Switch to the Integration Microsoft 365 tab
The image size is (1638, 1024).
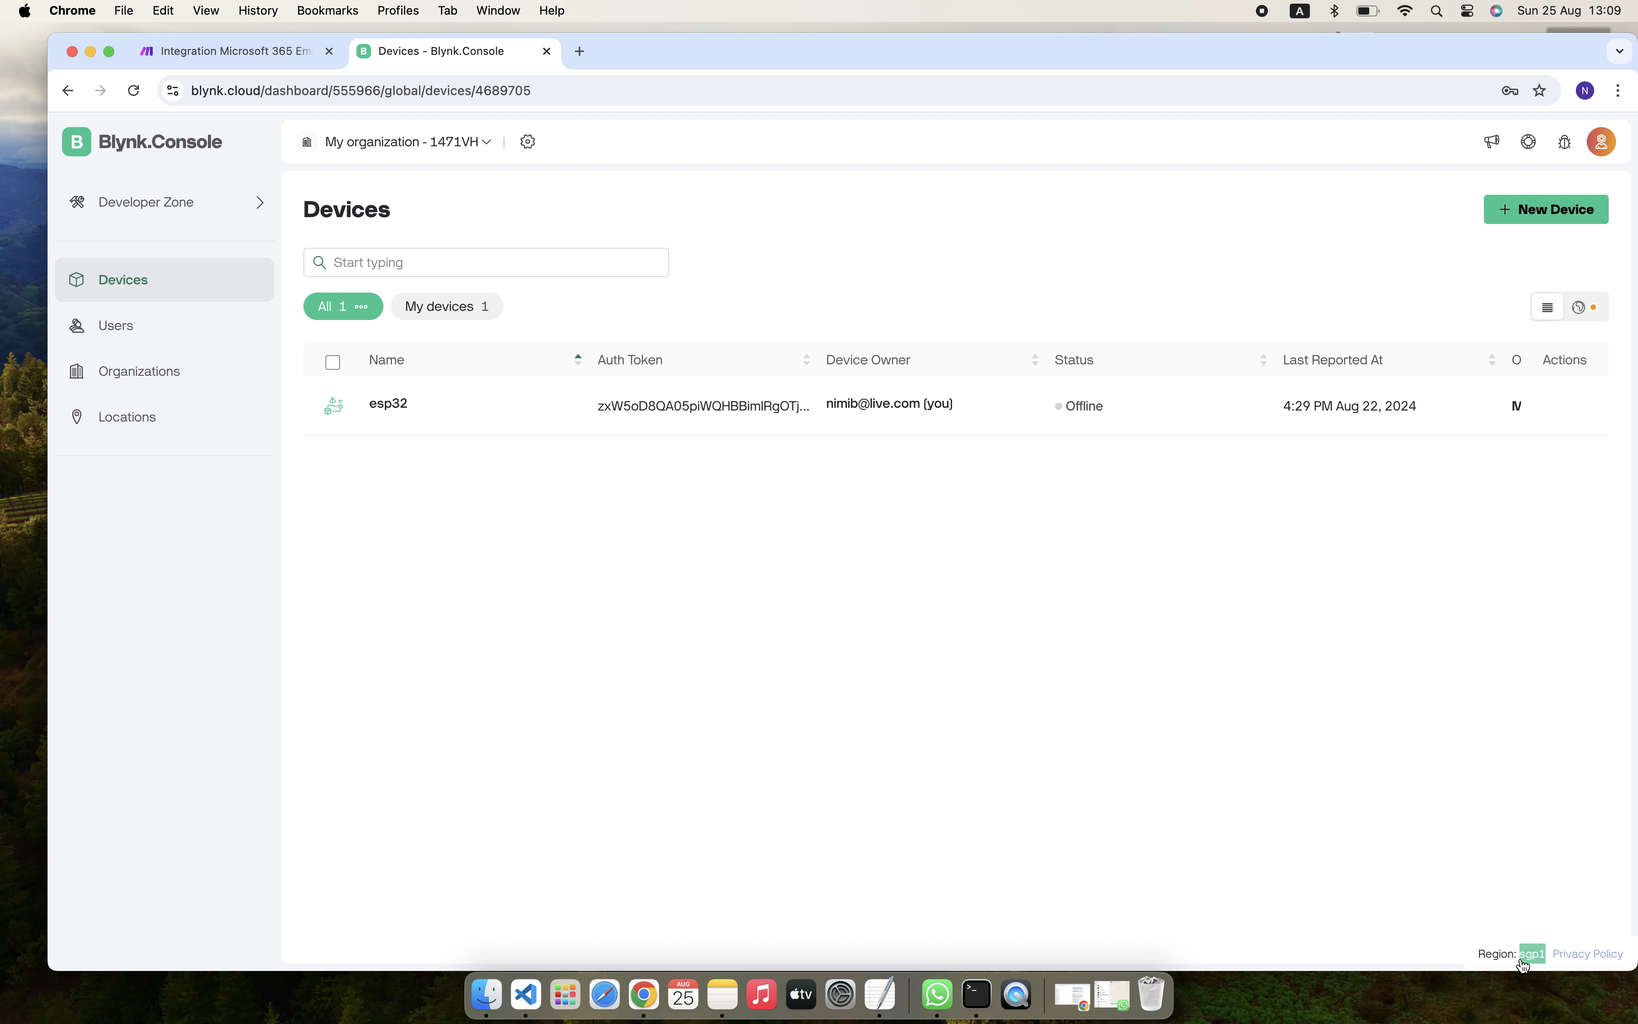point(237,51)
